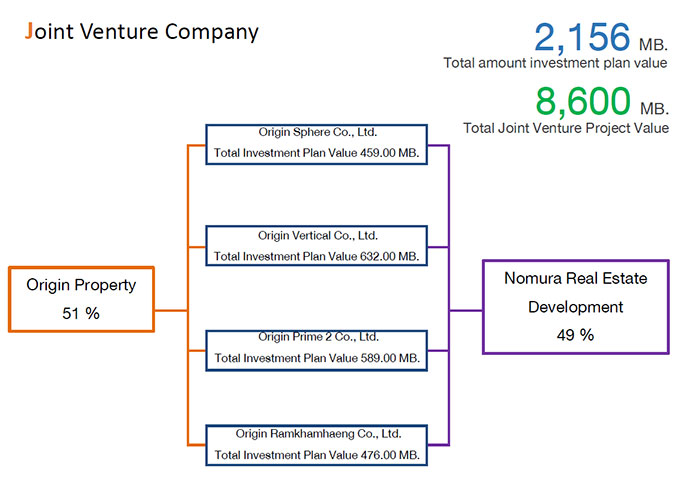Click the "Nomura Real Estate" text line
680x480 pixels.
[x=574, y=279]
